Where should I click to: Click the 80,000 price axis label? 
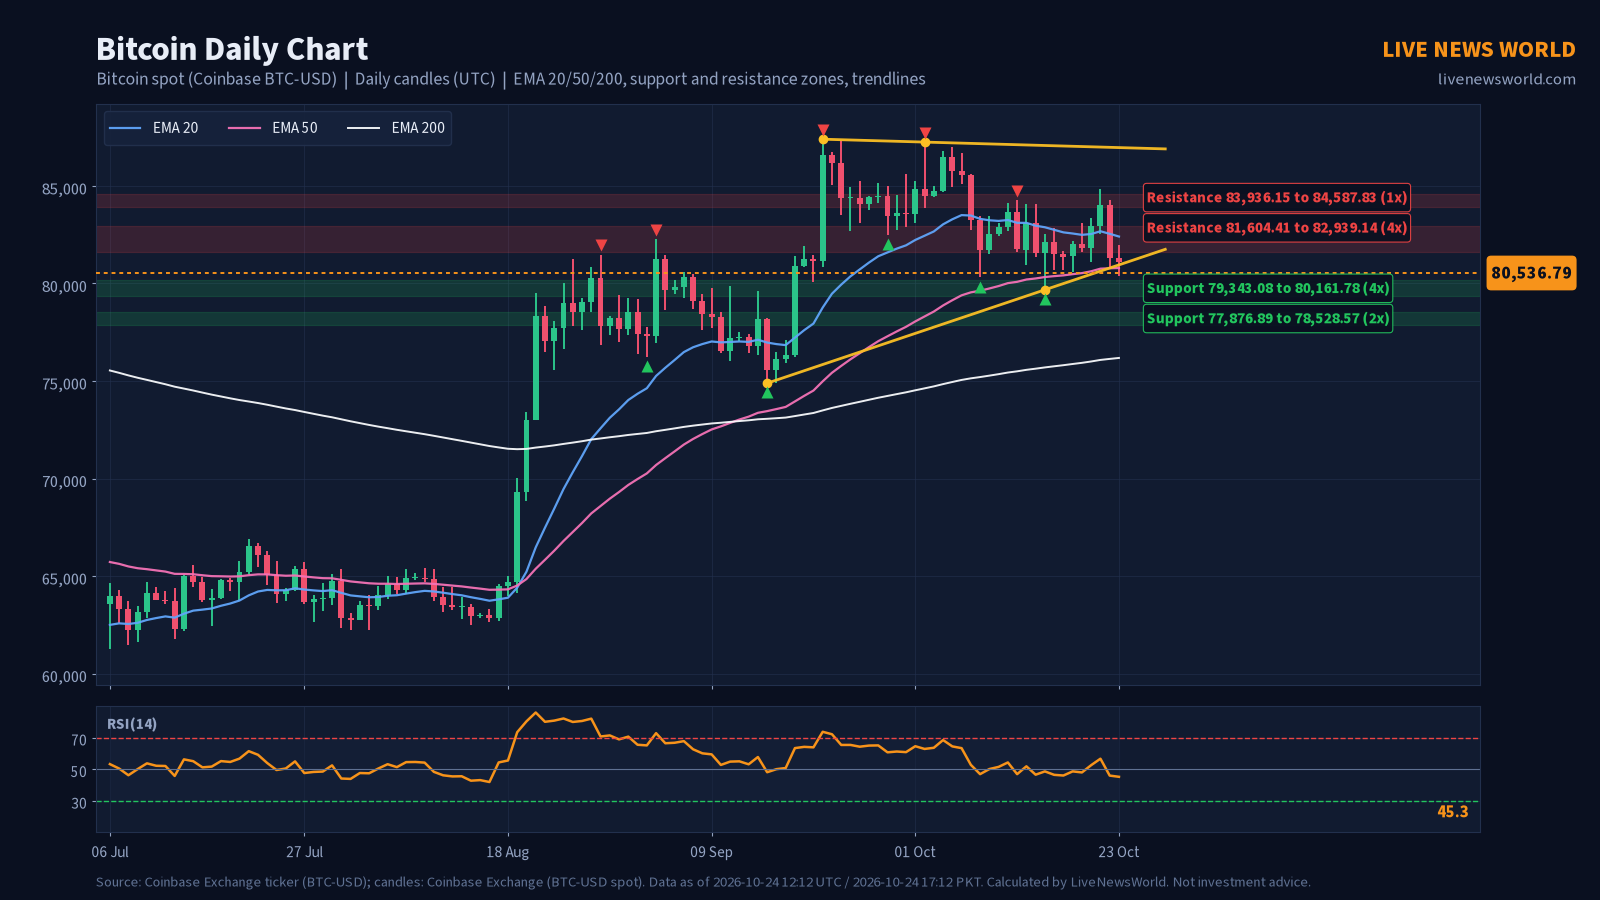click(x=64, y=286)
